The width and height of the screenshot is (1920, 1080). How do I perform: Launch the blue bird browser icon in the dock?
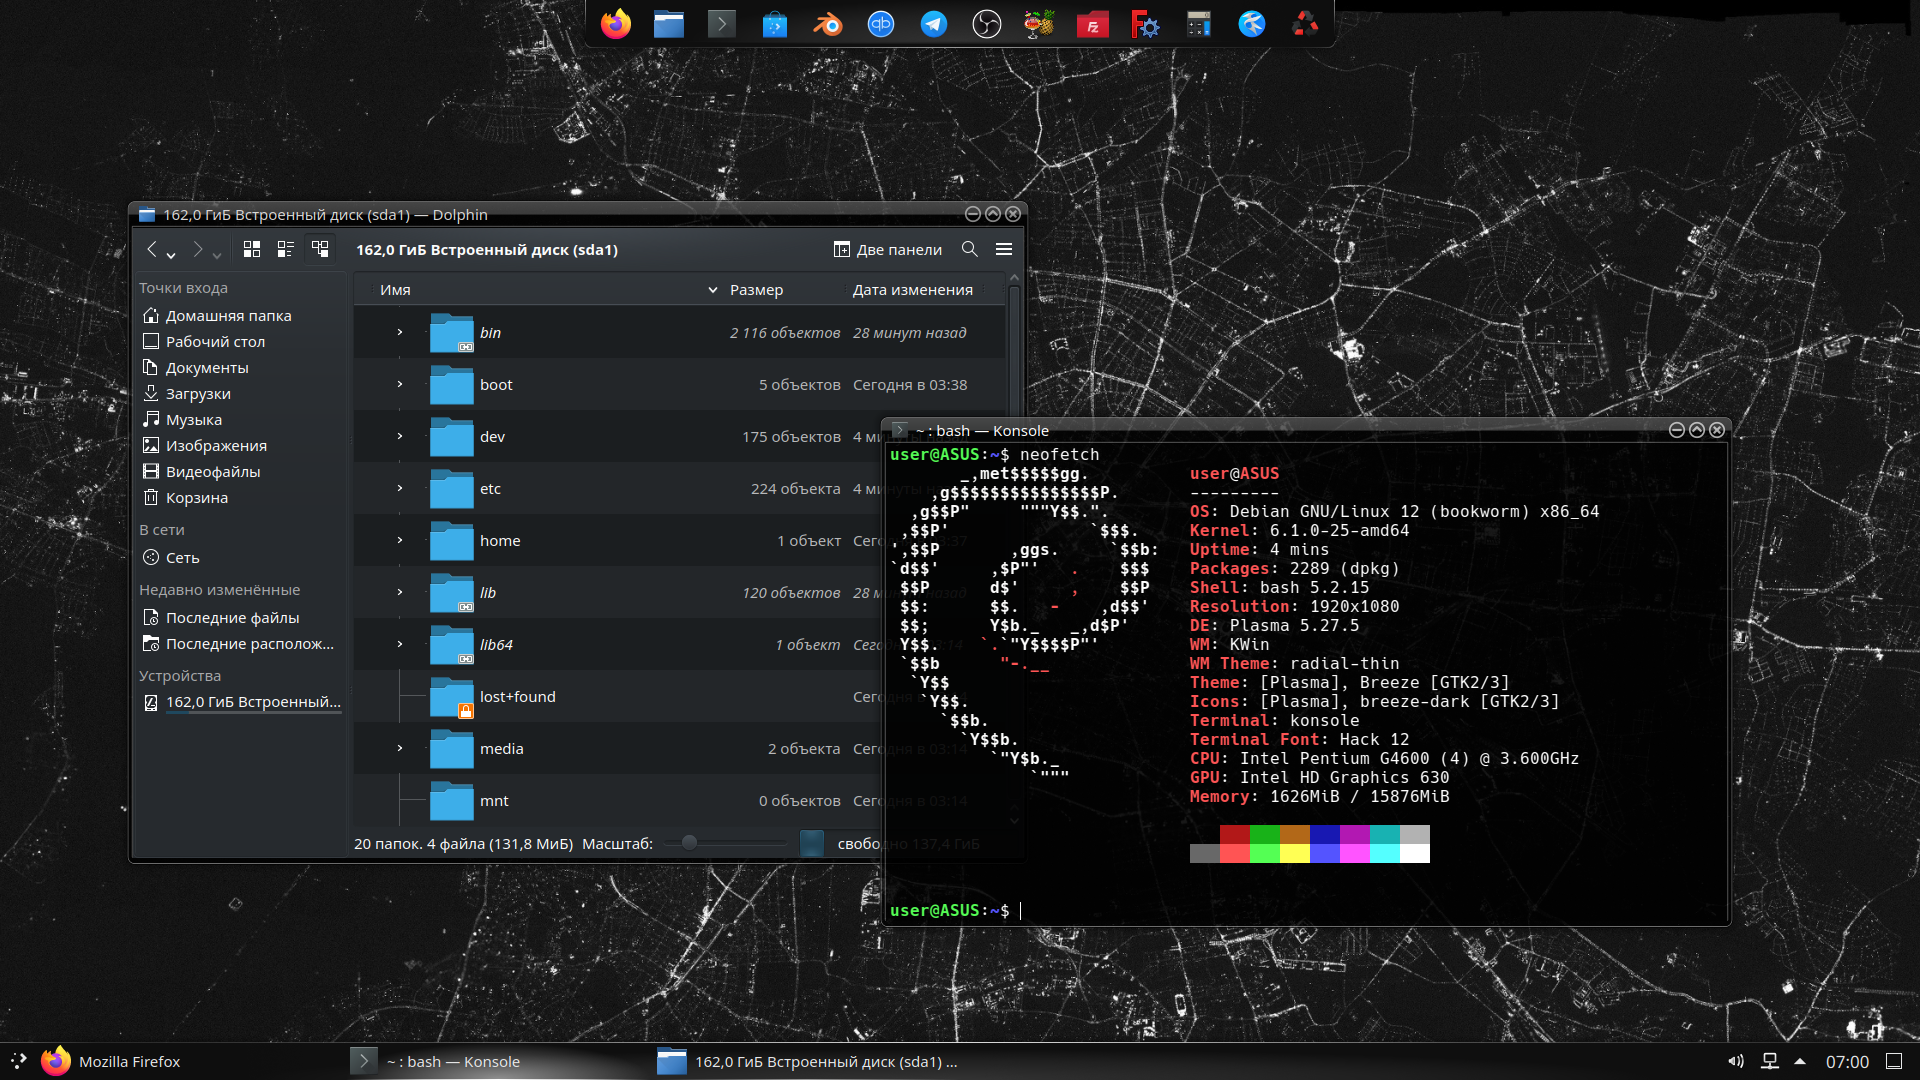1252,23
